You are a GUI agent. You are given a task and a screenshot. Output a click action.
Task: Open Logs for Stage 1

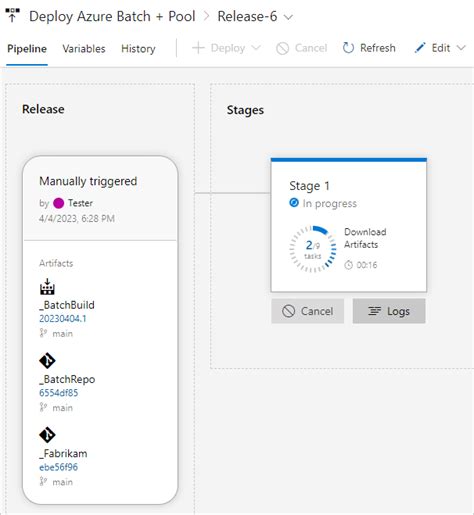tap(389, 311)
